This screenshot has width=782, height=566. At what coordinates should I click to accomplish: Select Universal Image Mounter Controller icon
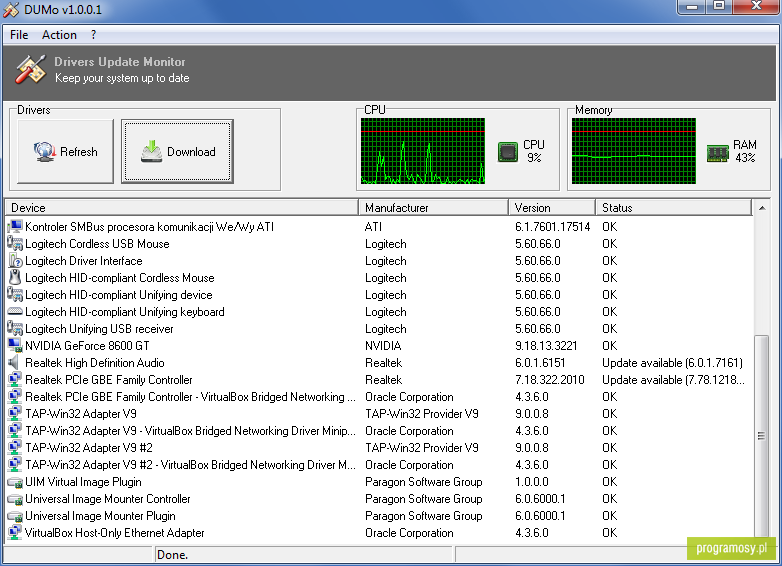[x=15, y=499]
